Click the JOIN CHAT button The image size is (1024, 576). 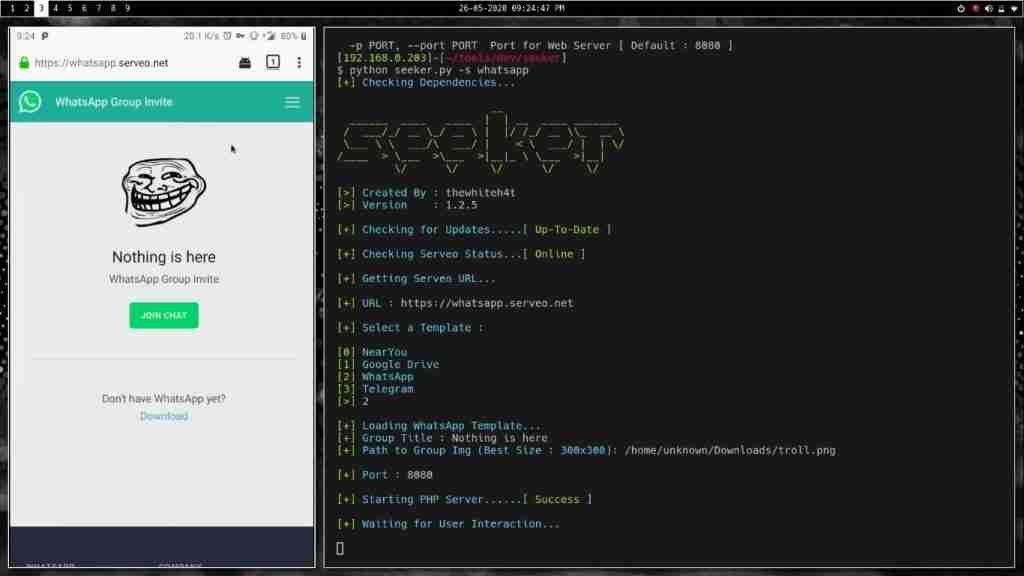point(164,315)
